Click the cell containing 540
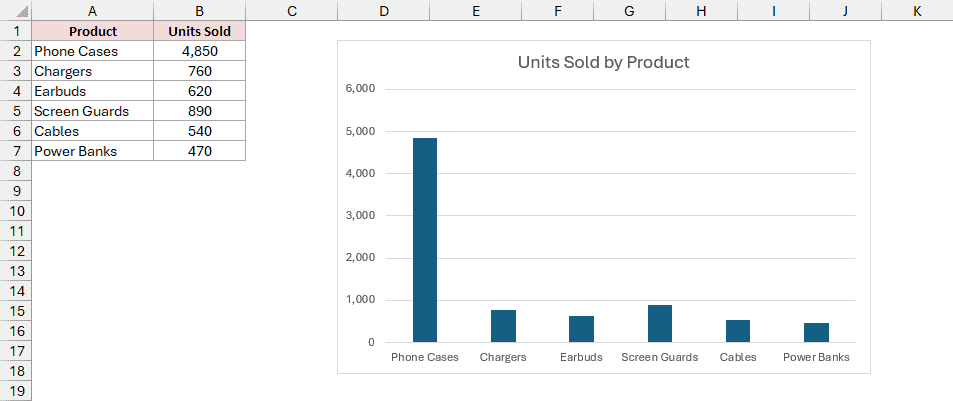This screenshot has height=401, width=953. pyautogui.click(x=199, y=131)
